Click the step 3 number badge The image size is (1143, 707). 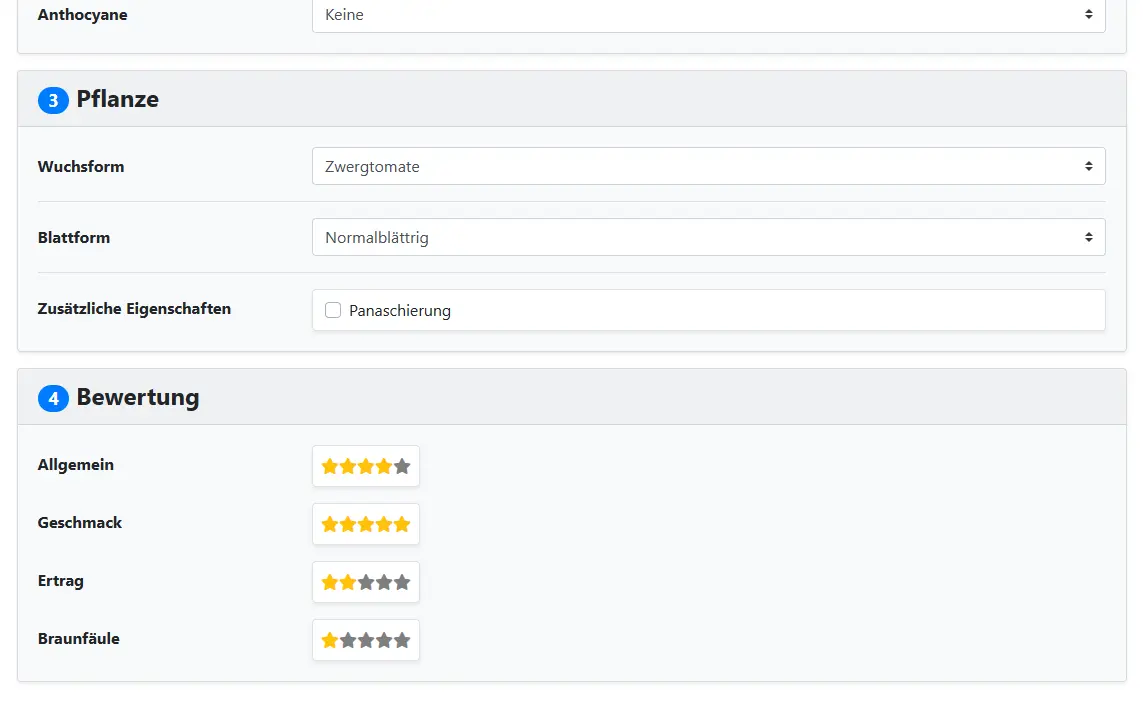click(53, 100)
